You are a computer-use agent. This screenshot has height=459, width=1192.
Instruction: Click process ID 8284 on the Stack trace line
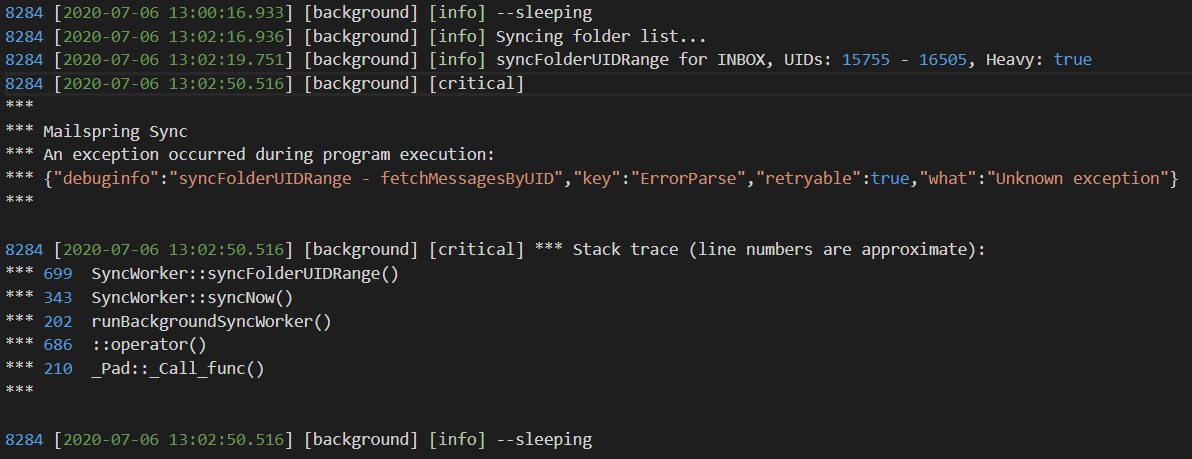coord(24,249)
